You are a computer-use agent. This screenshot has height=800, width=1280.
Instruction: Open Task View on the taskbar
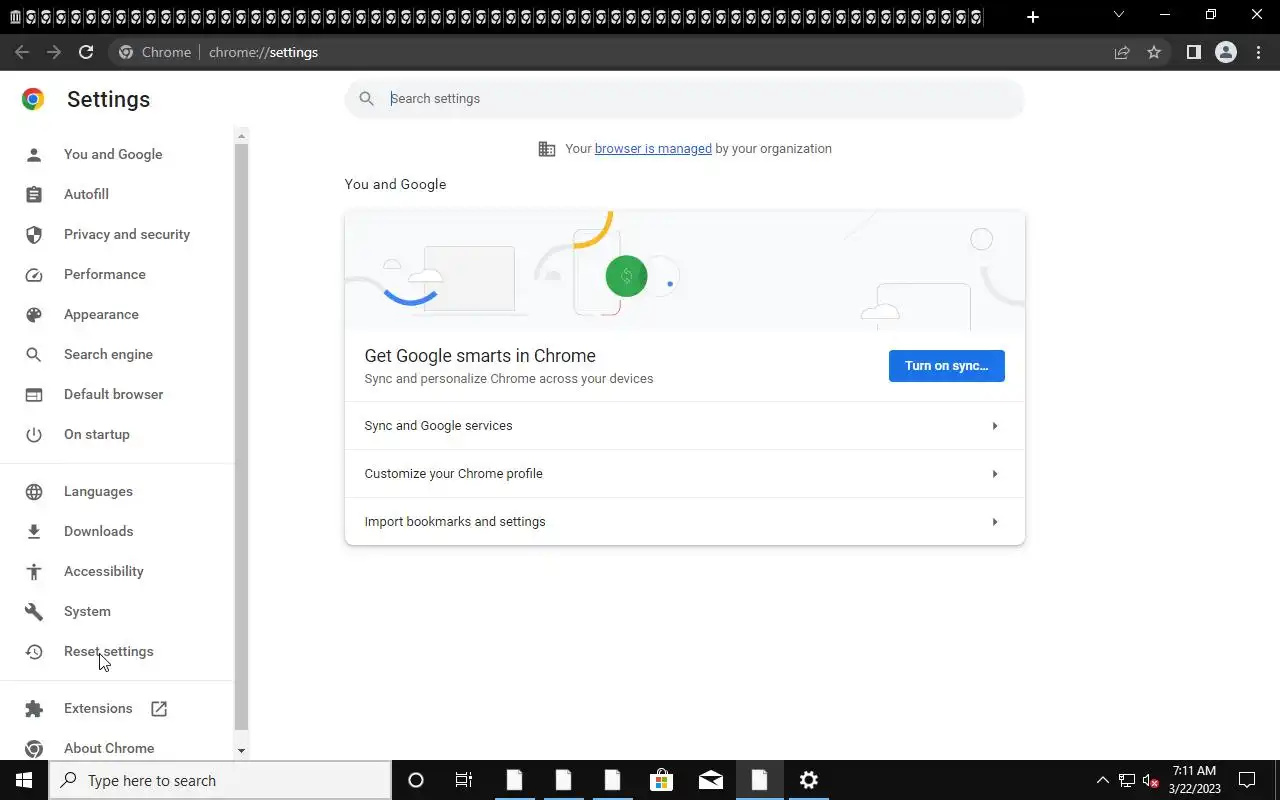[464, 780]
